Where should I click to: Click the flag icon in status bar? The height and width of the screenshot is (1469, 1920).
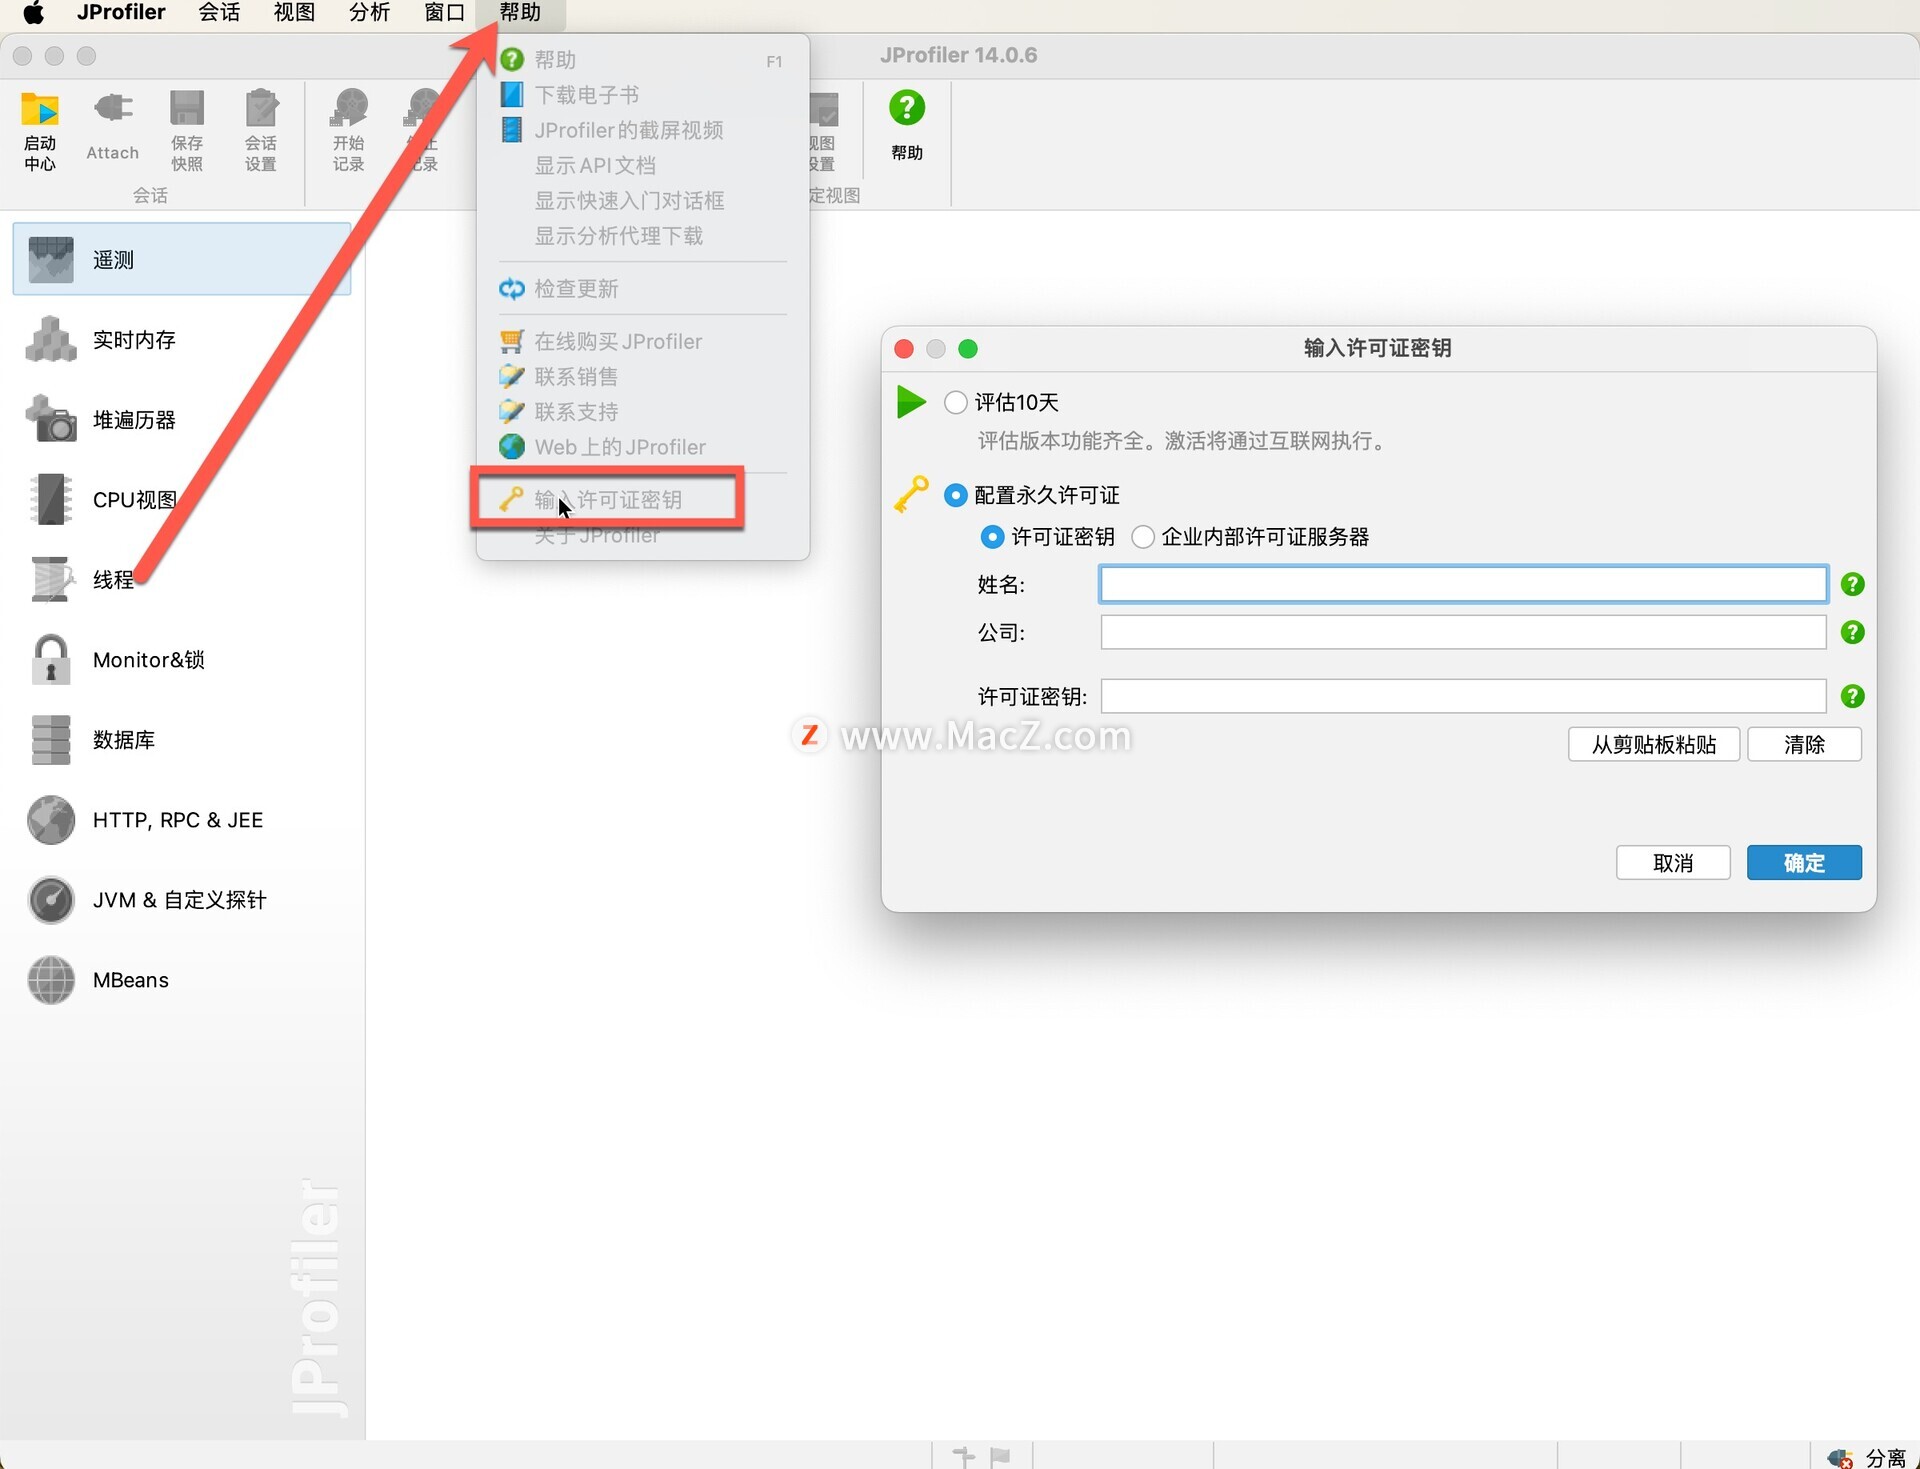[x=1000, y=1457]
